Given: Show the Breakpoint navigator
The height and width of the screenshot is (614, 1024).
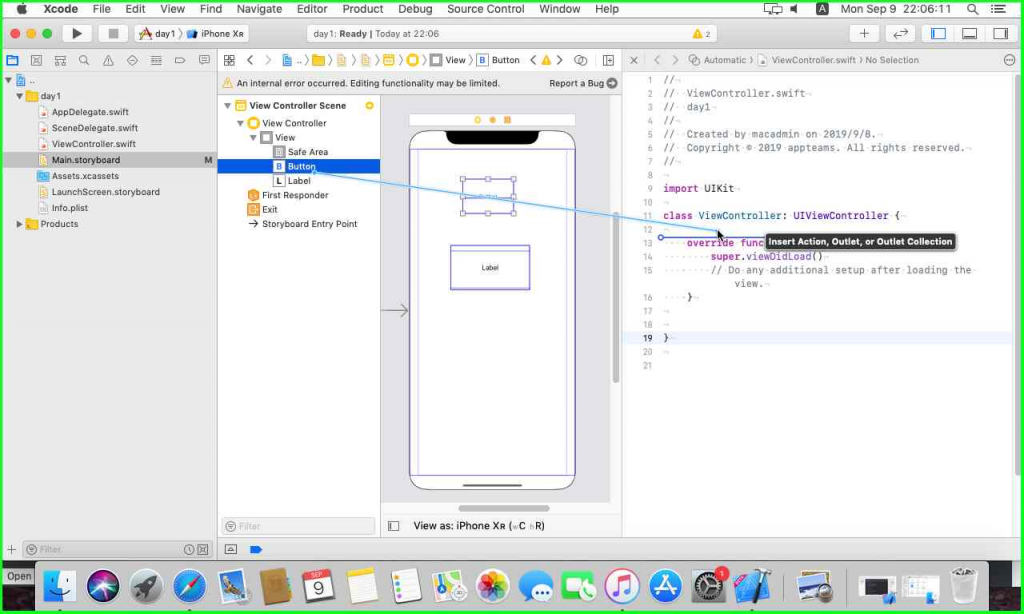Looking at the screenshot, I should coord(180,60).
